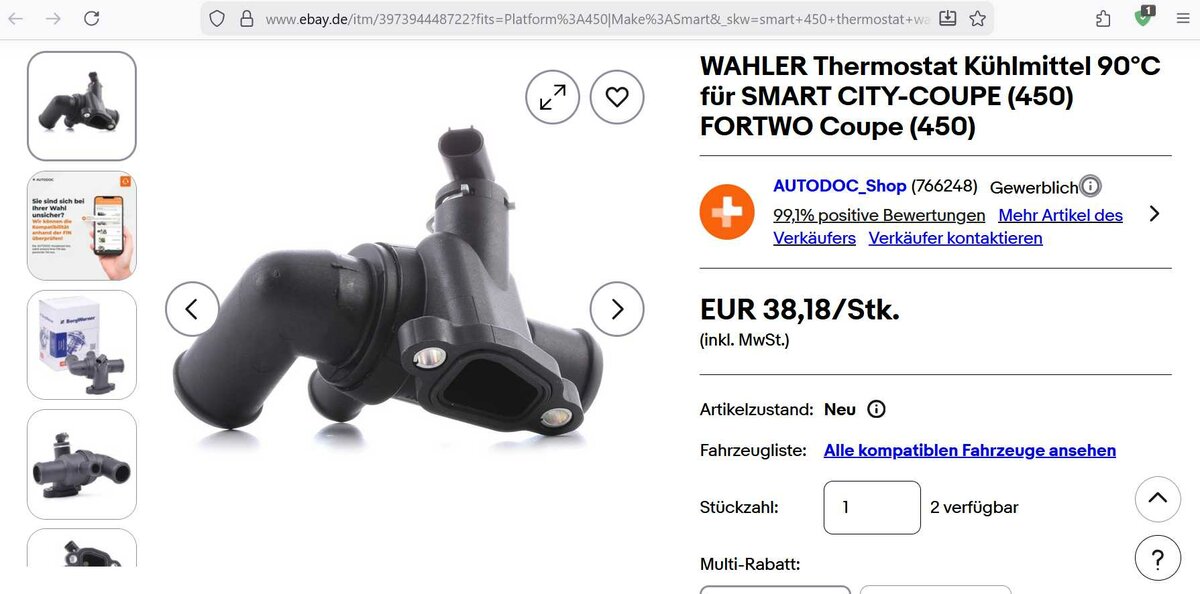The width and height of the screenshot is (1200, 594).
Task: Show previous product image
Action: point(192,309)
